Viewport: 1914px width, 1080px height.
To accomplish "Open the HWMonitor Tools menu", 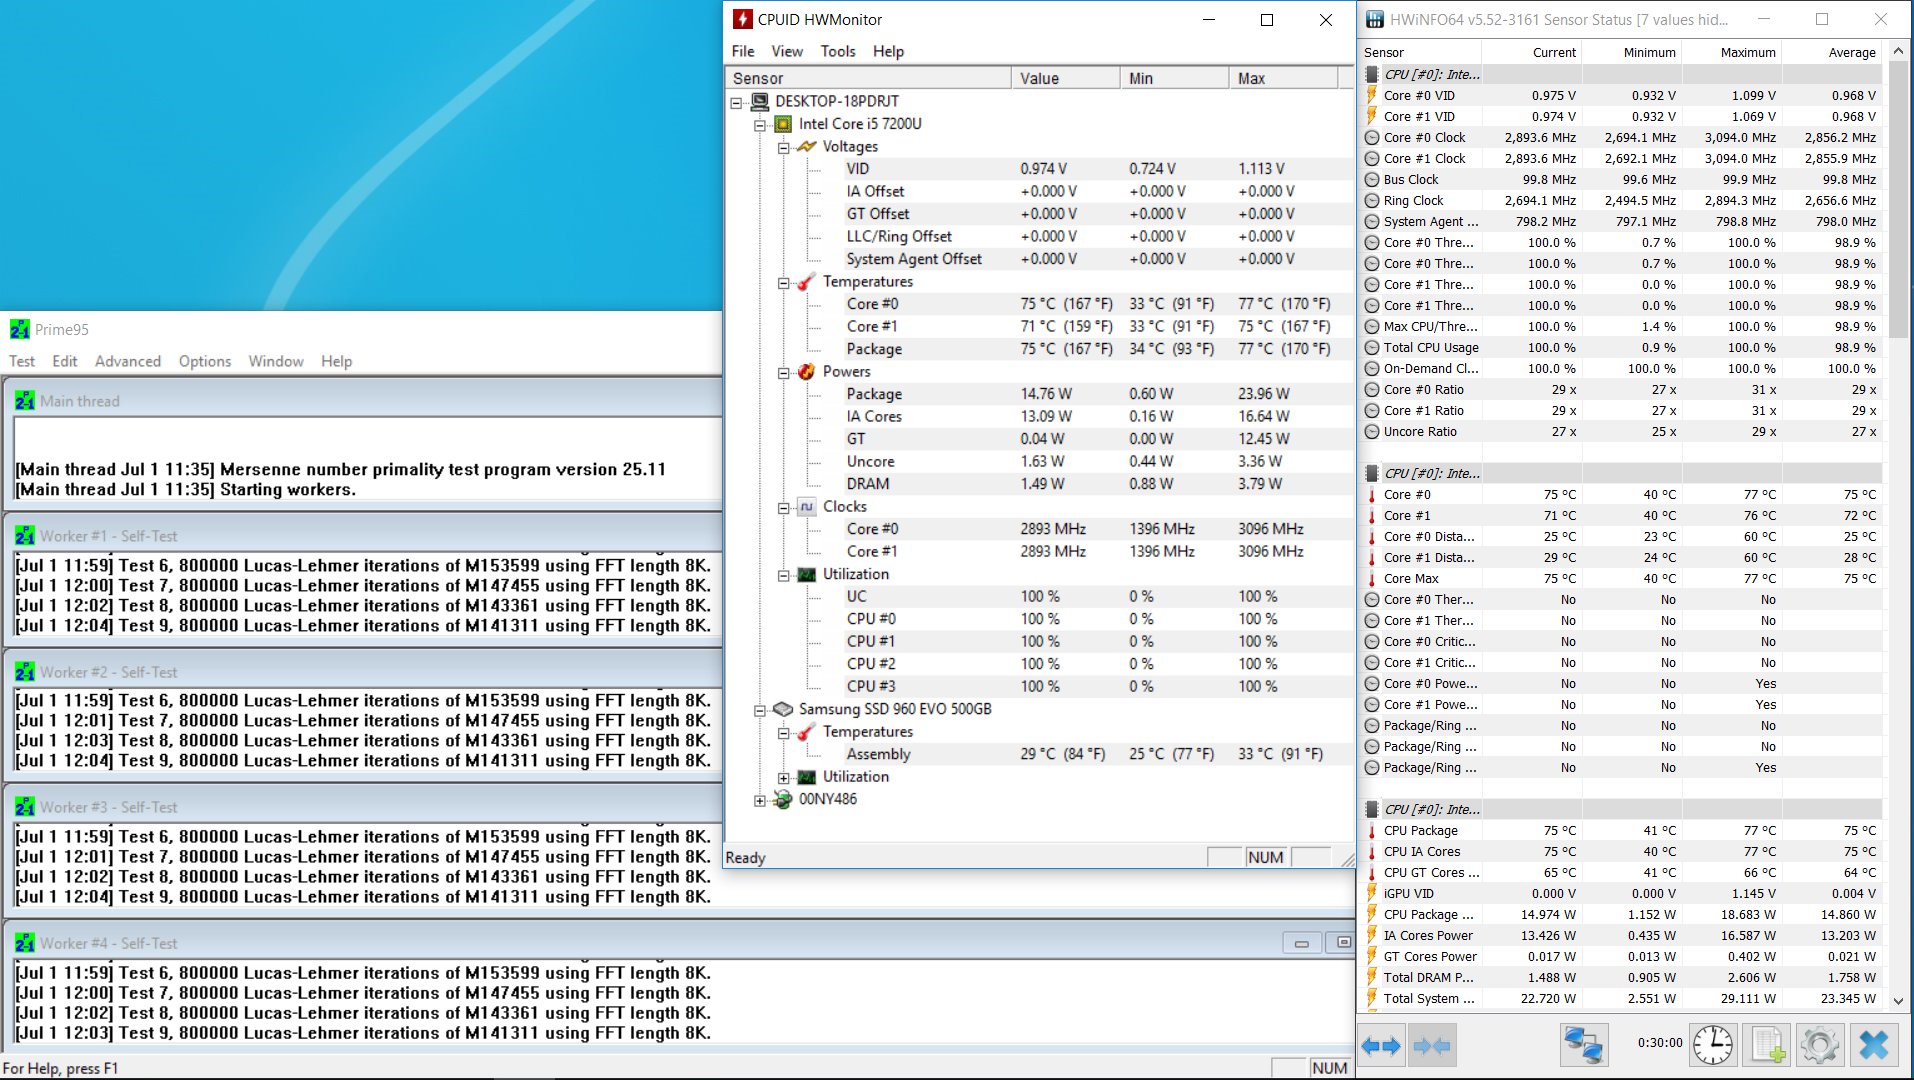I will pyautogui.click(x=838, y=51).
